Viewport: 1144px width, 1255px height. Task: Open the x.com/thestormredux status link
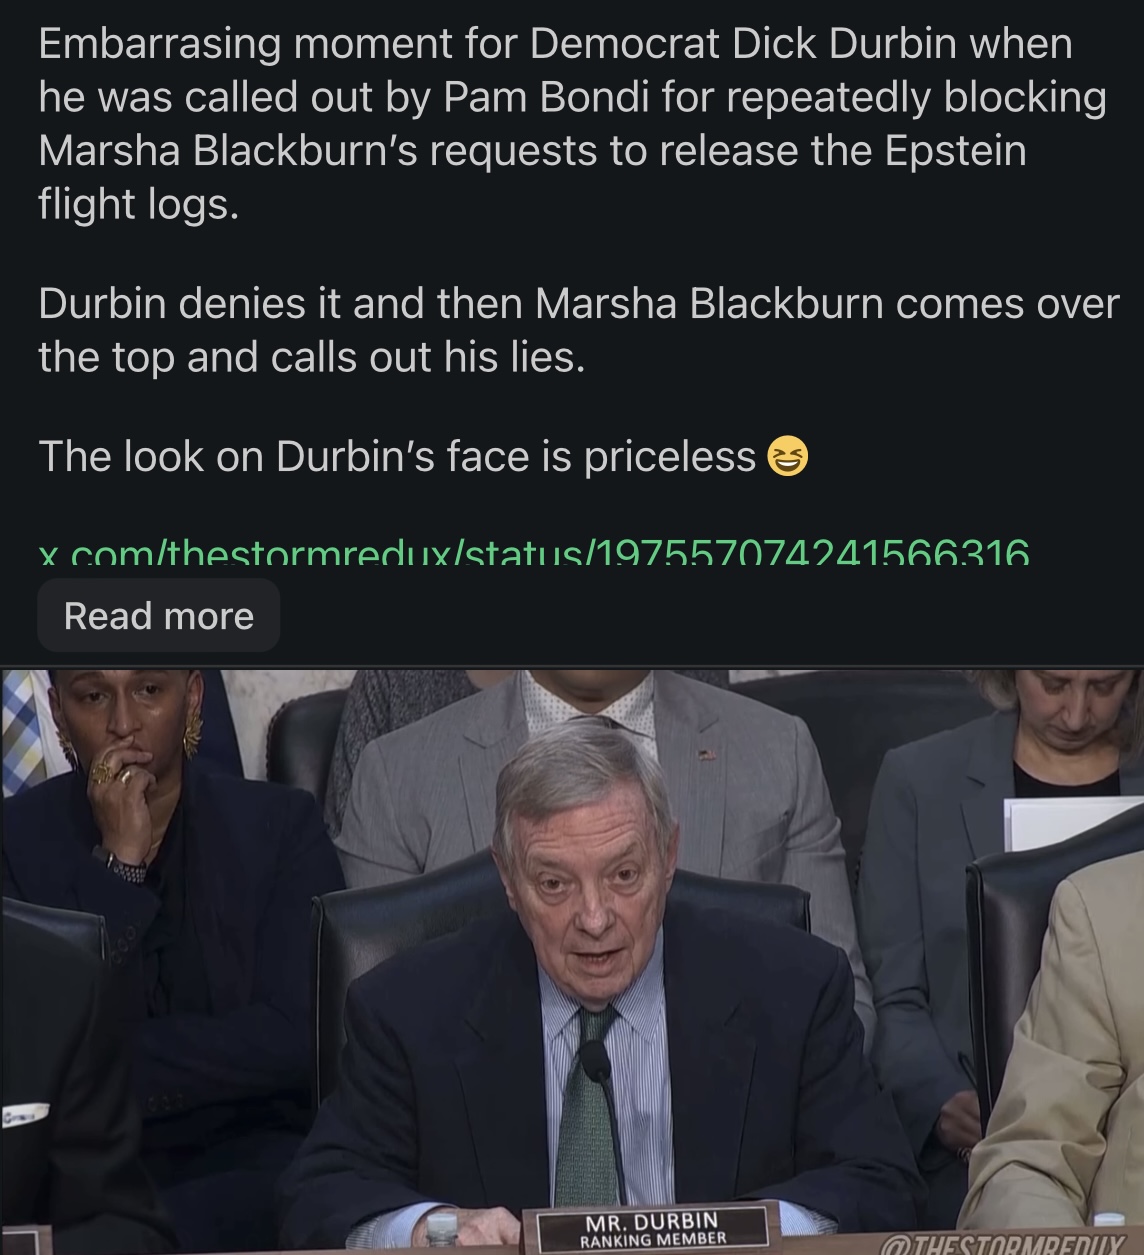(x=533, y=552)
